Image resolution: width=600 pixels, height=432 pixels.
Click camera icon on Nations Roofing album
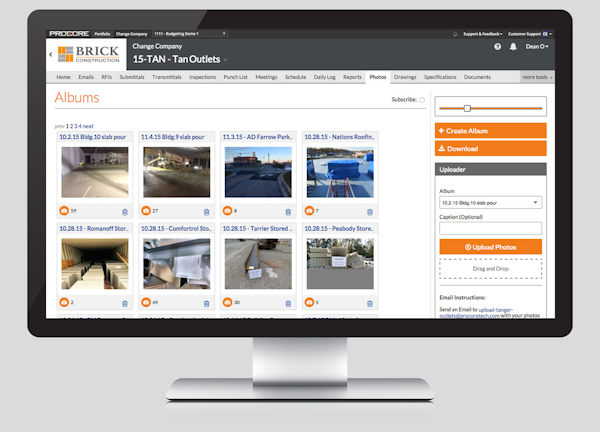point(309,210)
